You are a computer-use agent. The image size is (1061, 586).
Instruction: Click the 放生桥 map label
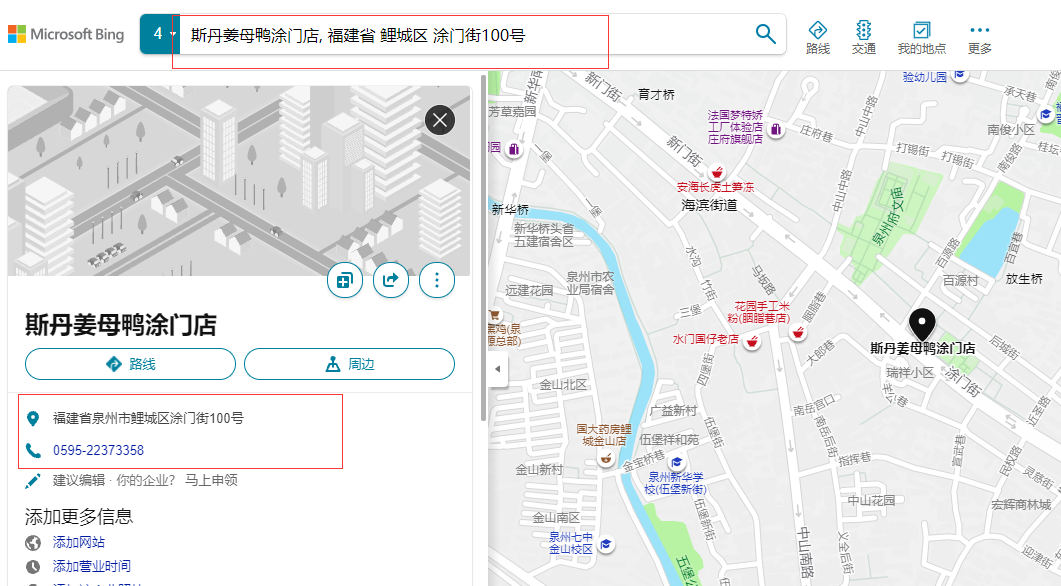[x=1024, y=279]
